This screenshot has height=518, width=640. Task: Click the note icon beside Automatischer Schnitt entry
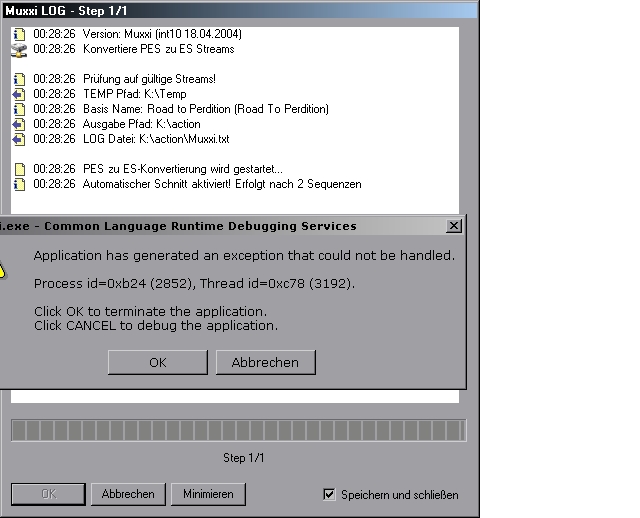click(18, 184)
